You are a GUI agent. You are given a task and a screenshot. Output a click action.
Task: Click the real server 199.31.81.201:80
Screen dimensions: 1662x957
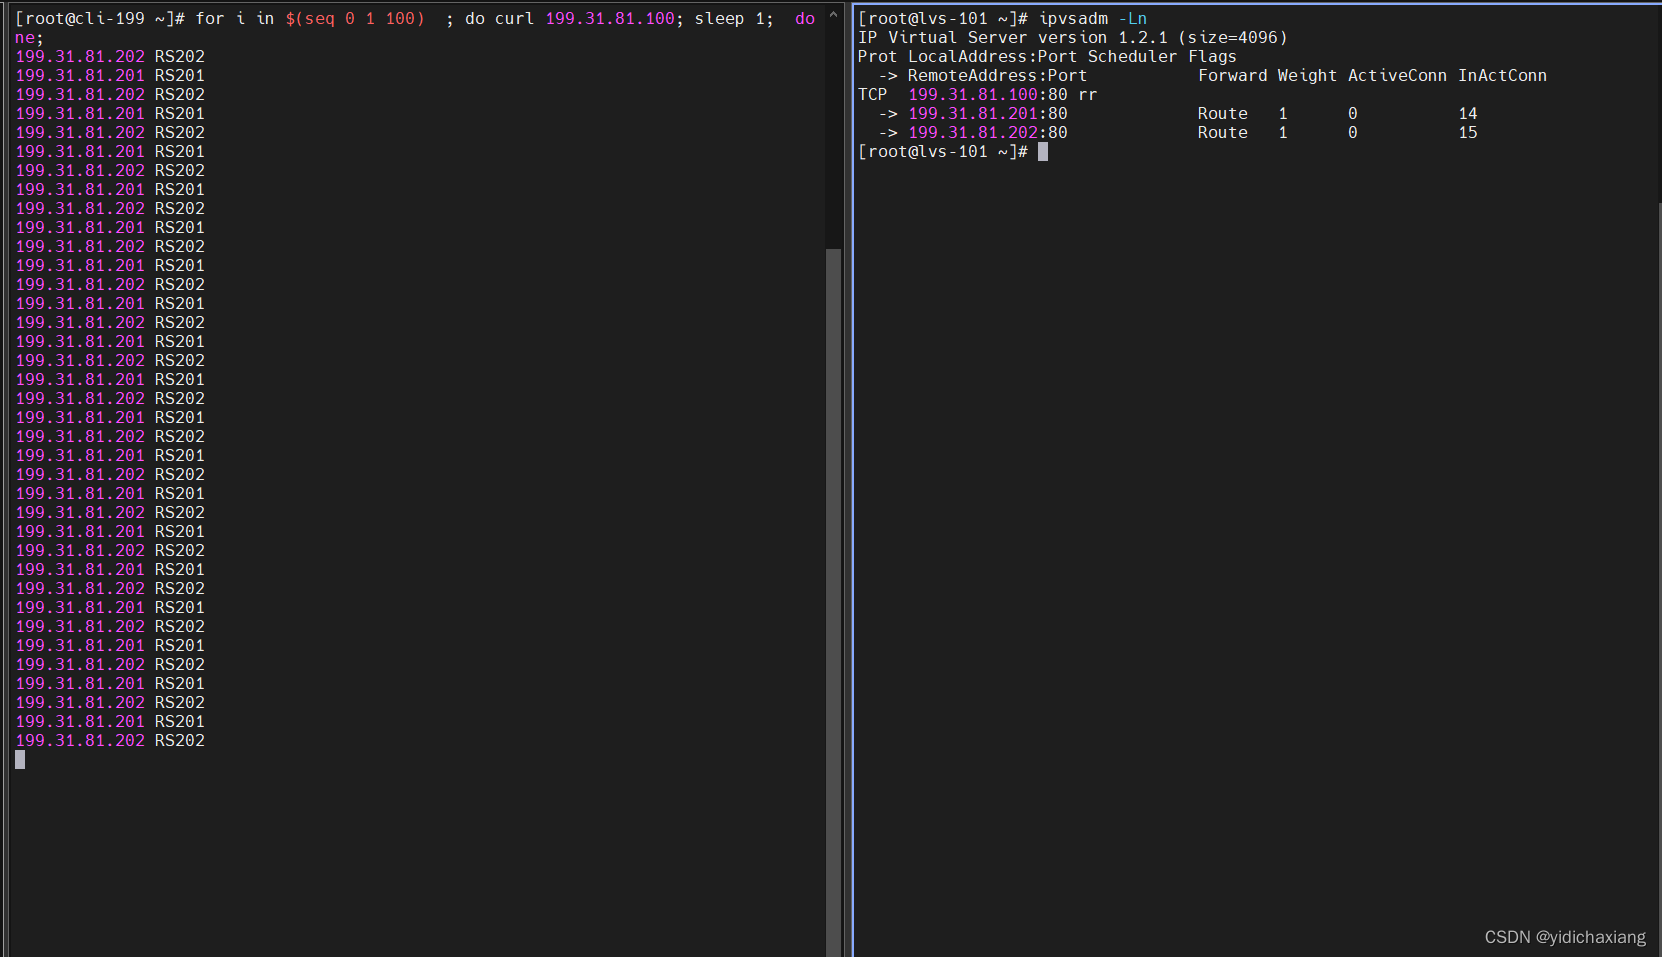click(x=988, y=114)
